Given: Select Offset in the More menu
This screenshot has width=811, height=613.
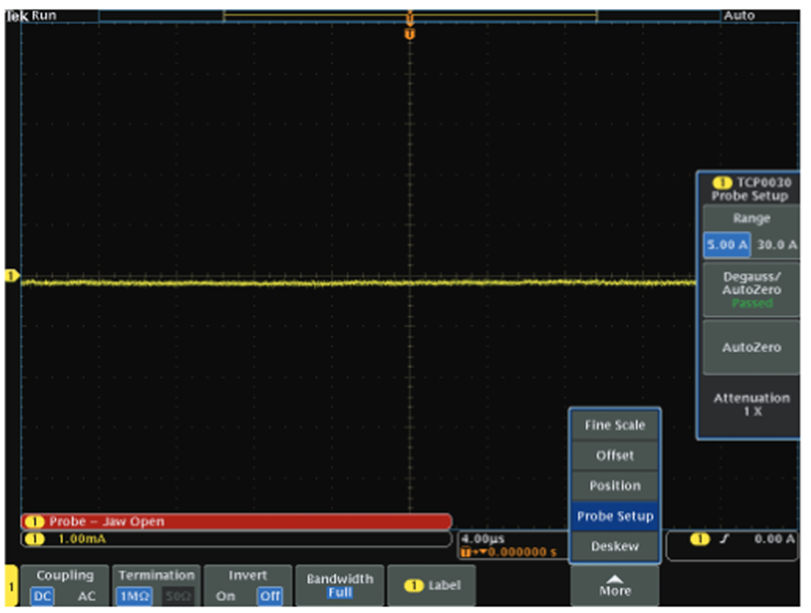Looking at the screenshot, I should tap(614, 455).
